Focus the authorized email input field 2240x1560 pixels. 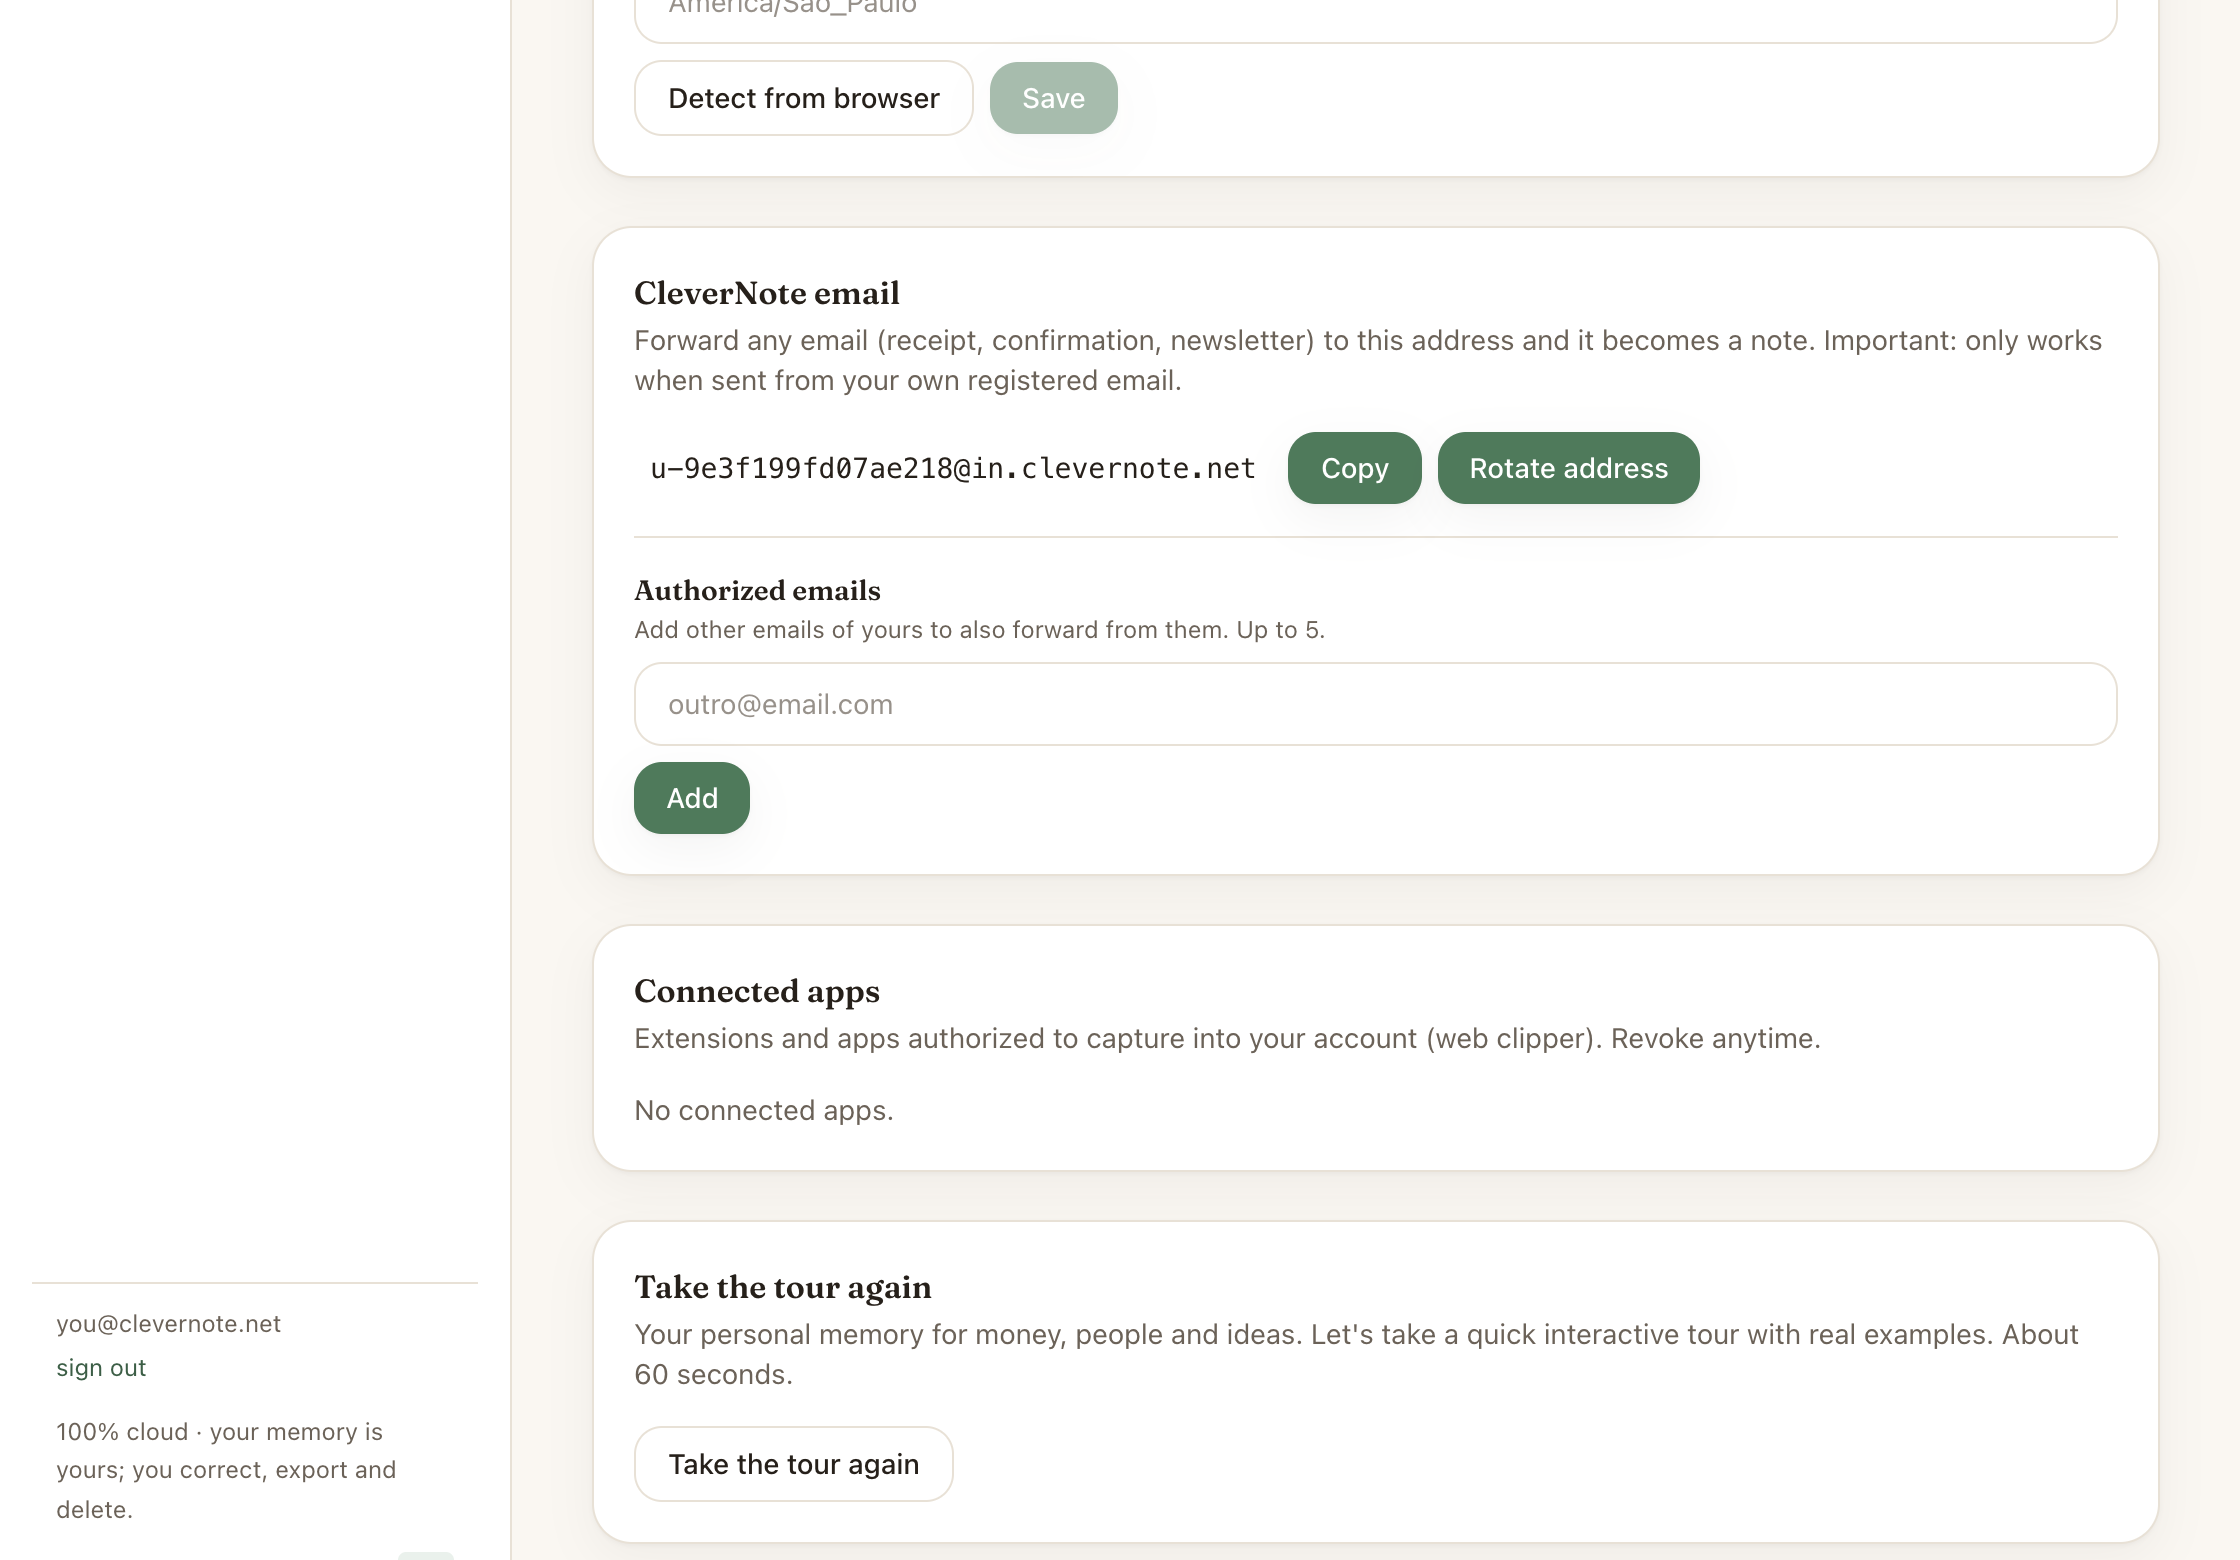[x=1375, y=704]
